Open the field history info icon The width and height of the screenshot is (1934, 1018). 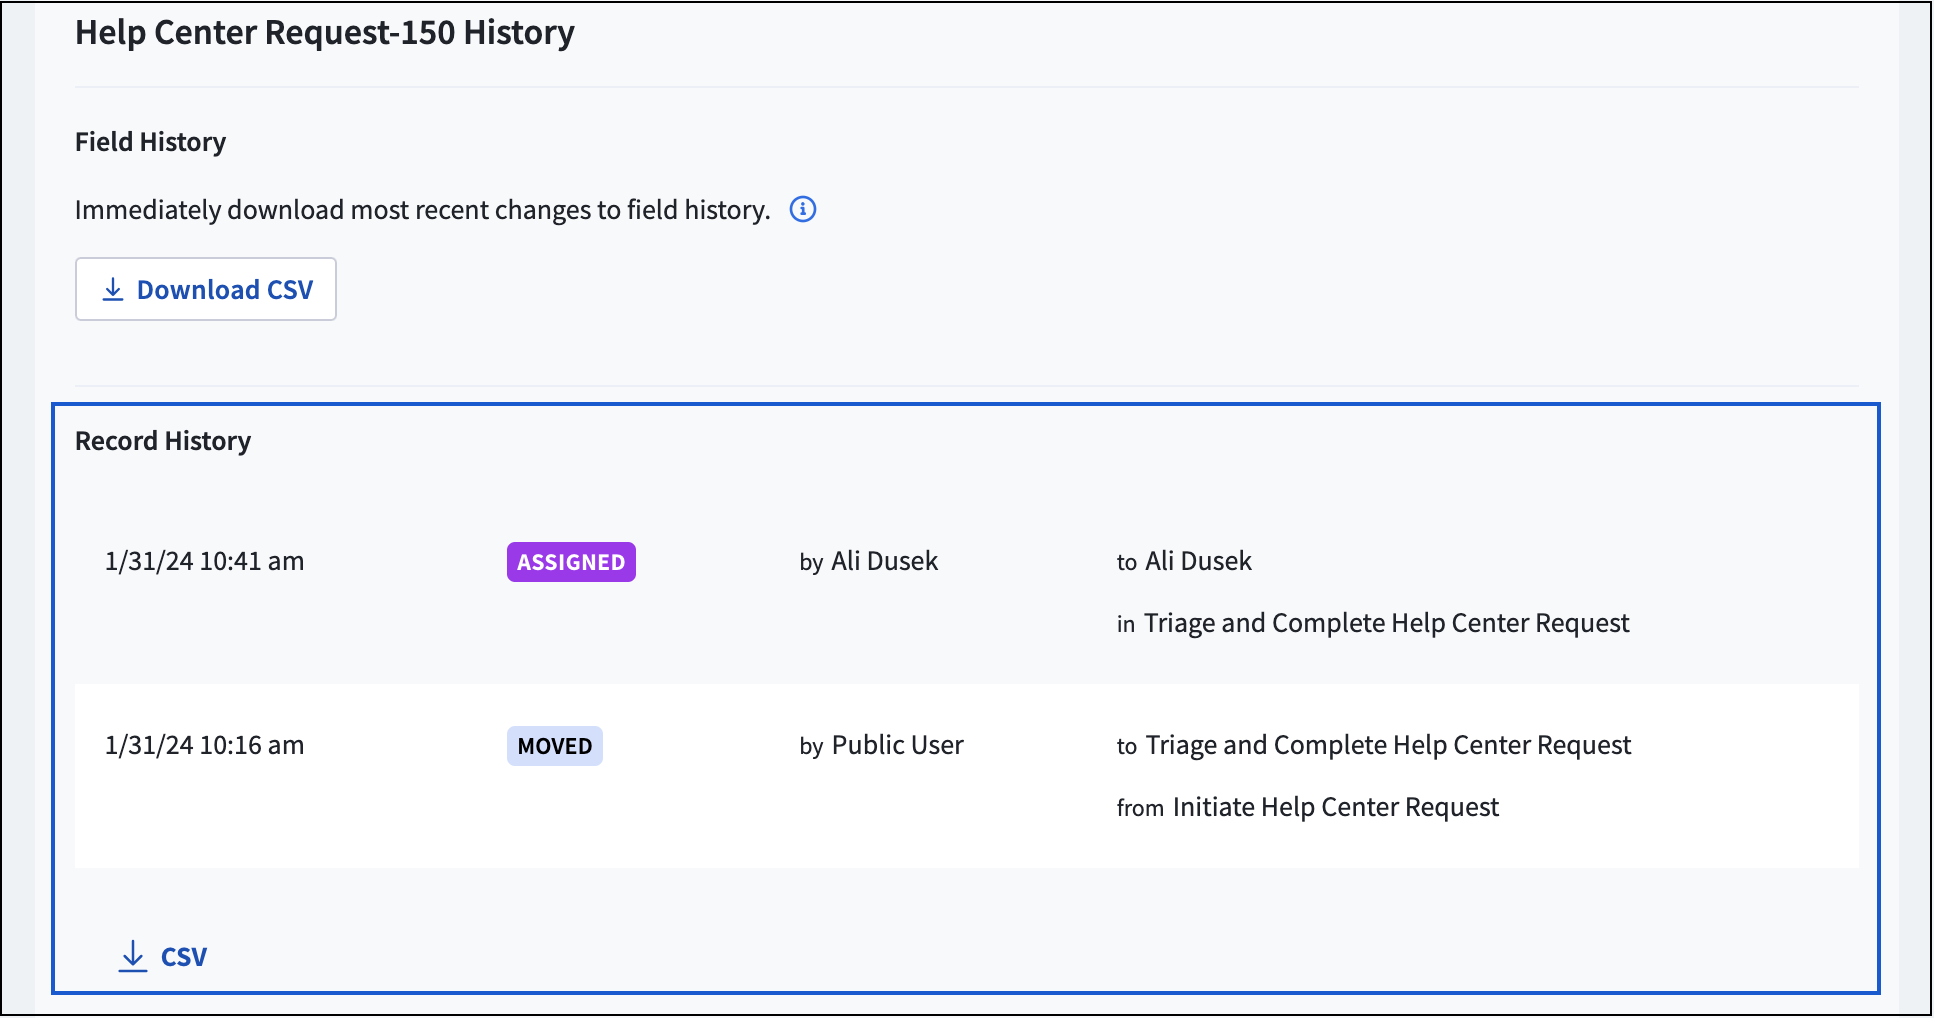803,209
